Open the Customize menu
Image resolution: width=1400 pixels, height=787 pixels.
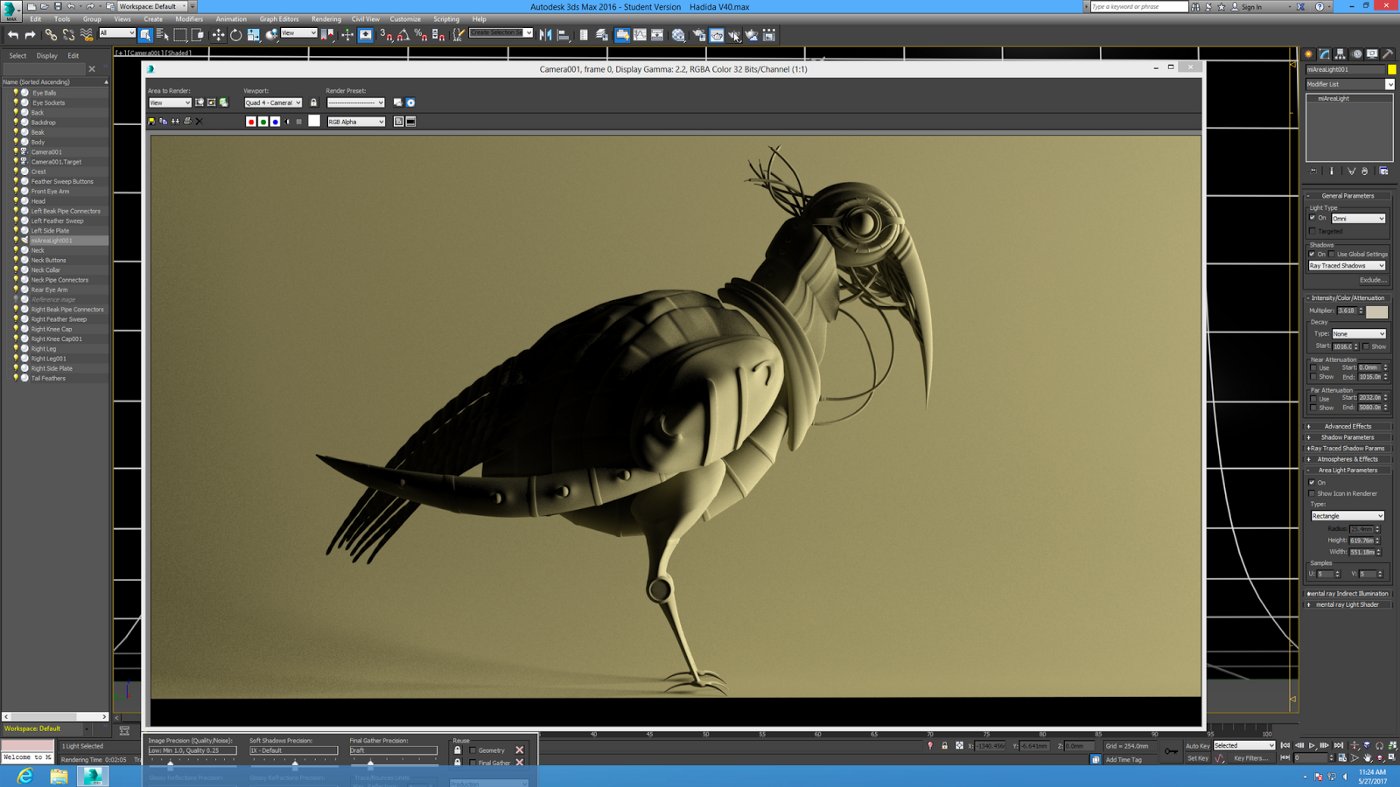pos(405,19)
